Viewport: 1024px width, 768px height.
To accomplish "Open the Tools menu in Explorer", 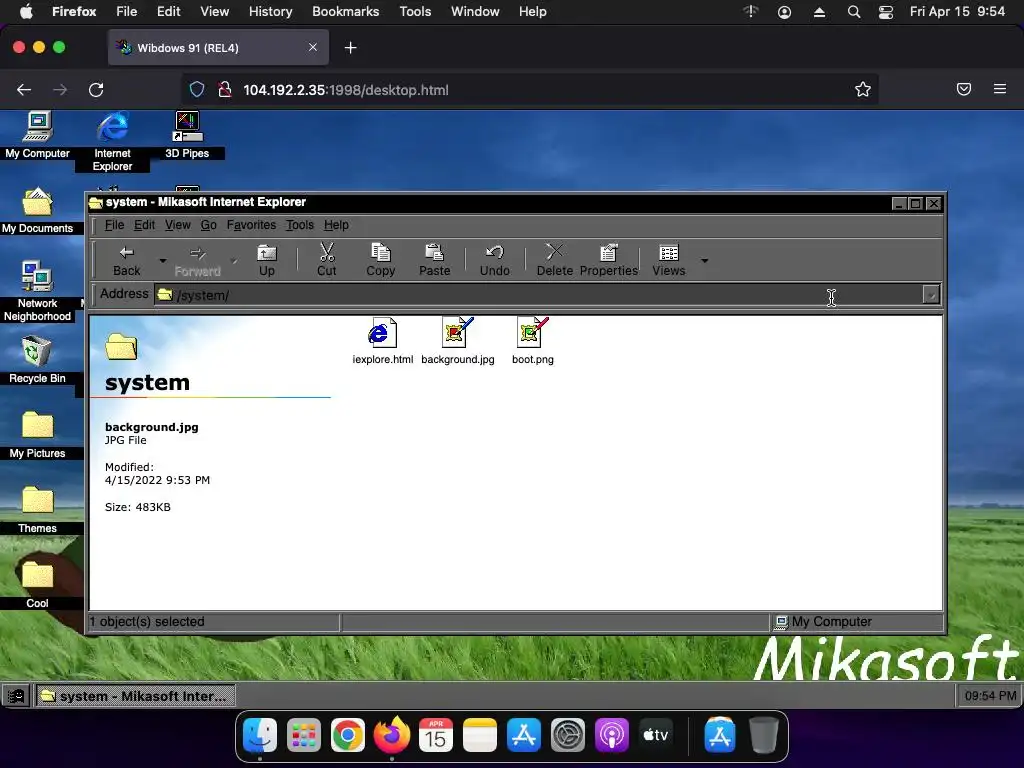I will click(300, 225).
